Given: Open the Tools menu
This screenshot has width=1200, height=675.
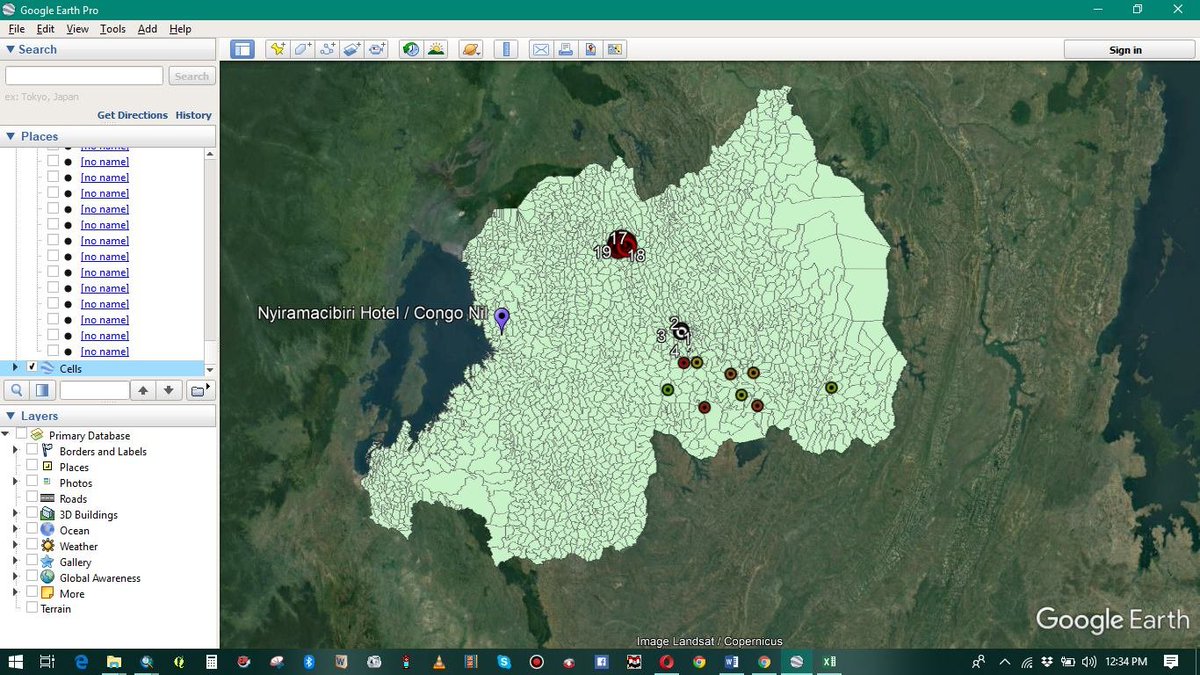Looking at the screenshot, I should pos(113,29).
